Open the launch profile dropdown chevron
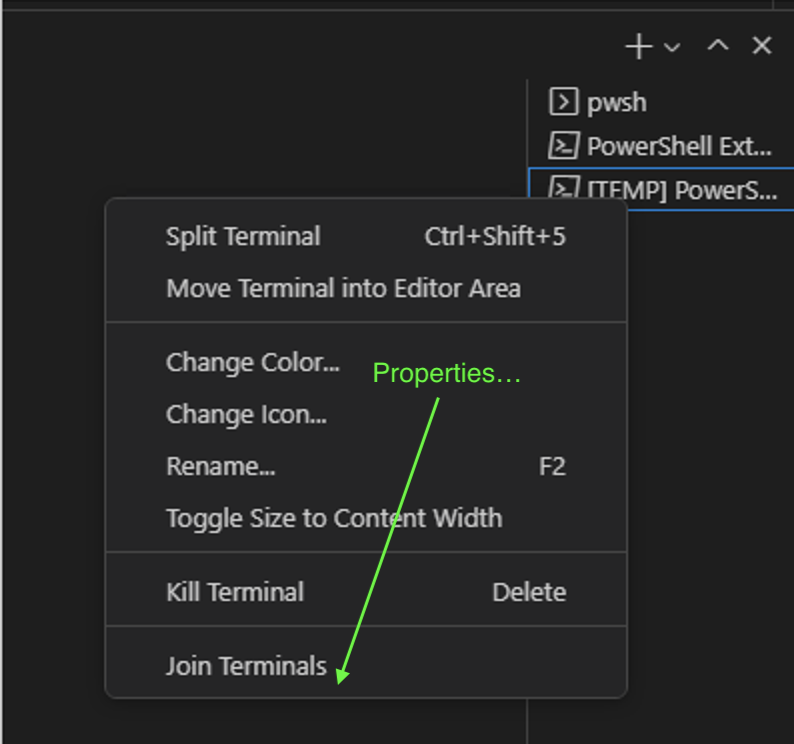 click(x=672, y=48)
